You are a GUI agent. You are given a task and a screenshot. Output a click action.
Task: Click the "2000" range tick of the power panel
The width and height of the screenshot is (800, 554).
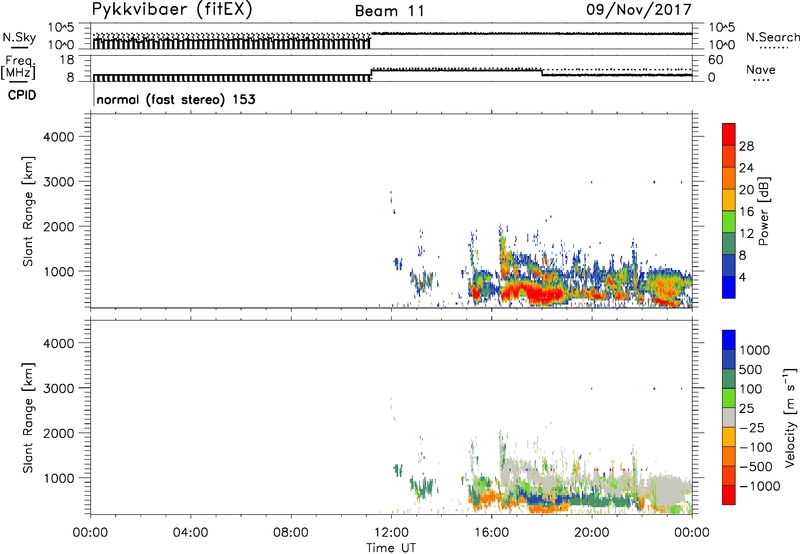[x=58, y=226]
